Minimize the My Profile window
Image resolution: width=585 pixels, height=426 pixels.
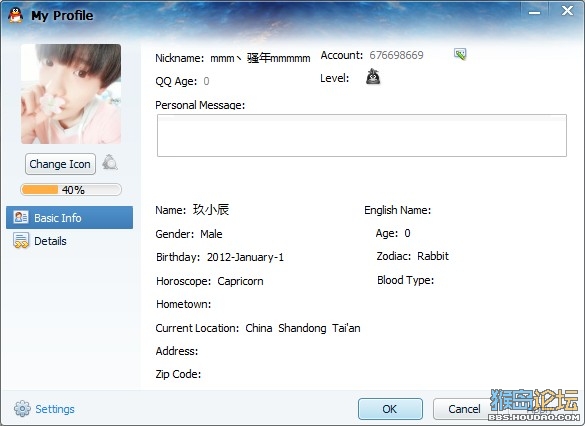point(534,12)
